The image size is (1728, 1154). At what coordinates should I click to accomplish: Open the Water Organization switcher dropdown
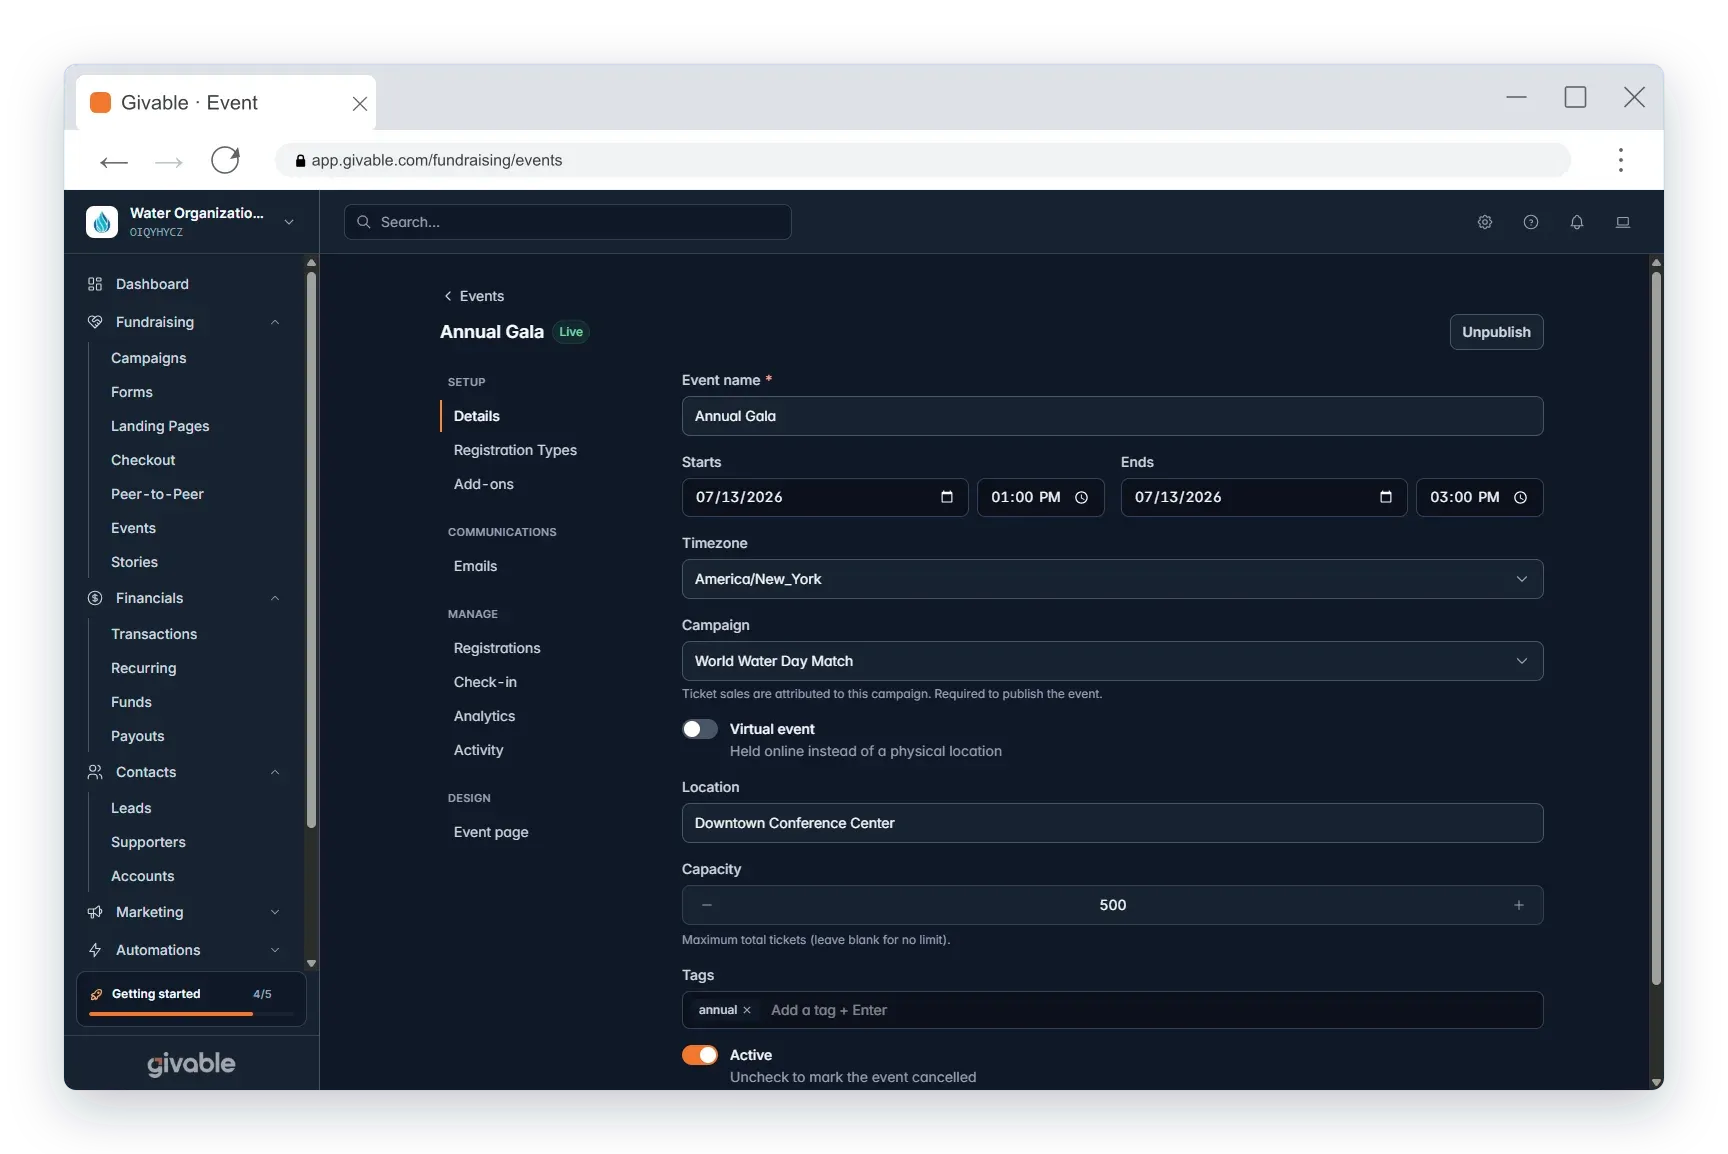[191, 222]
